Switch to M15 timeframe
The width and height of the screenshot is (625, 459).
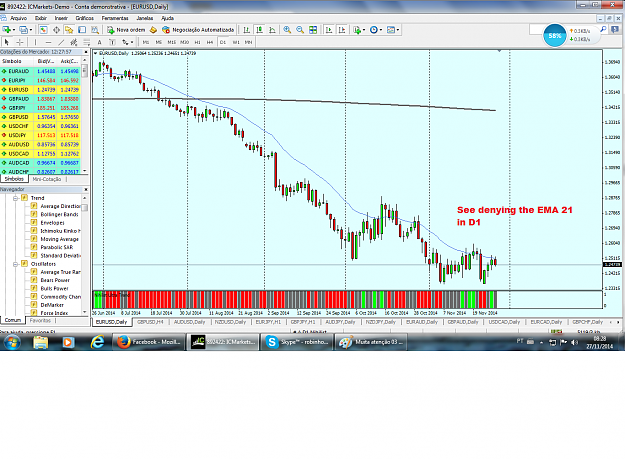172,42
